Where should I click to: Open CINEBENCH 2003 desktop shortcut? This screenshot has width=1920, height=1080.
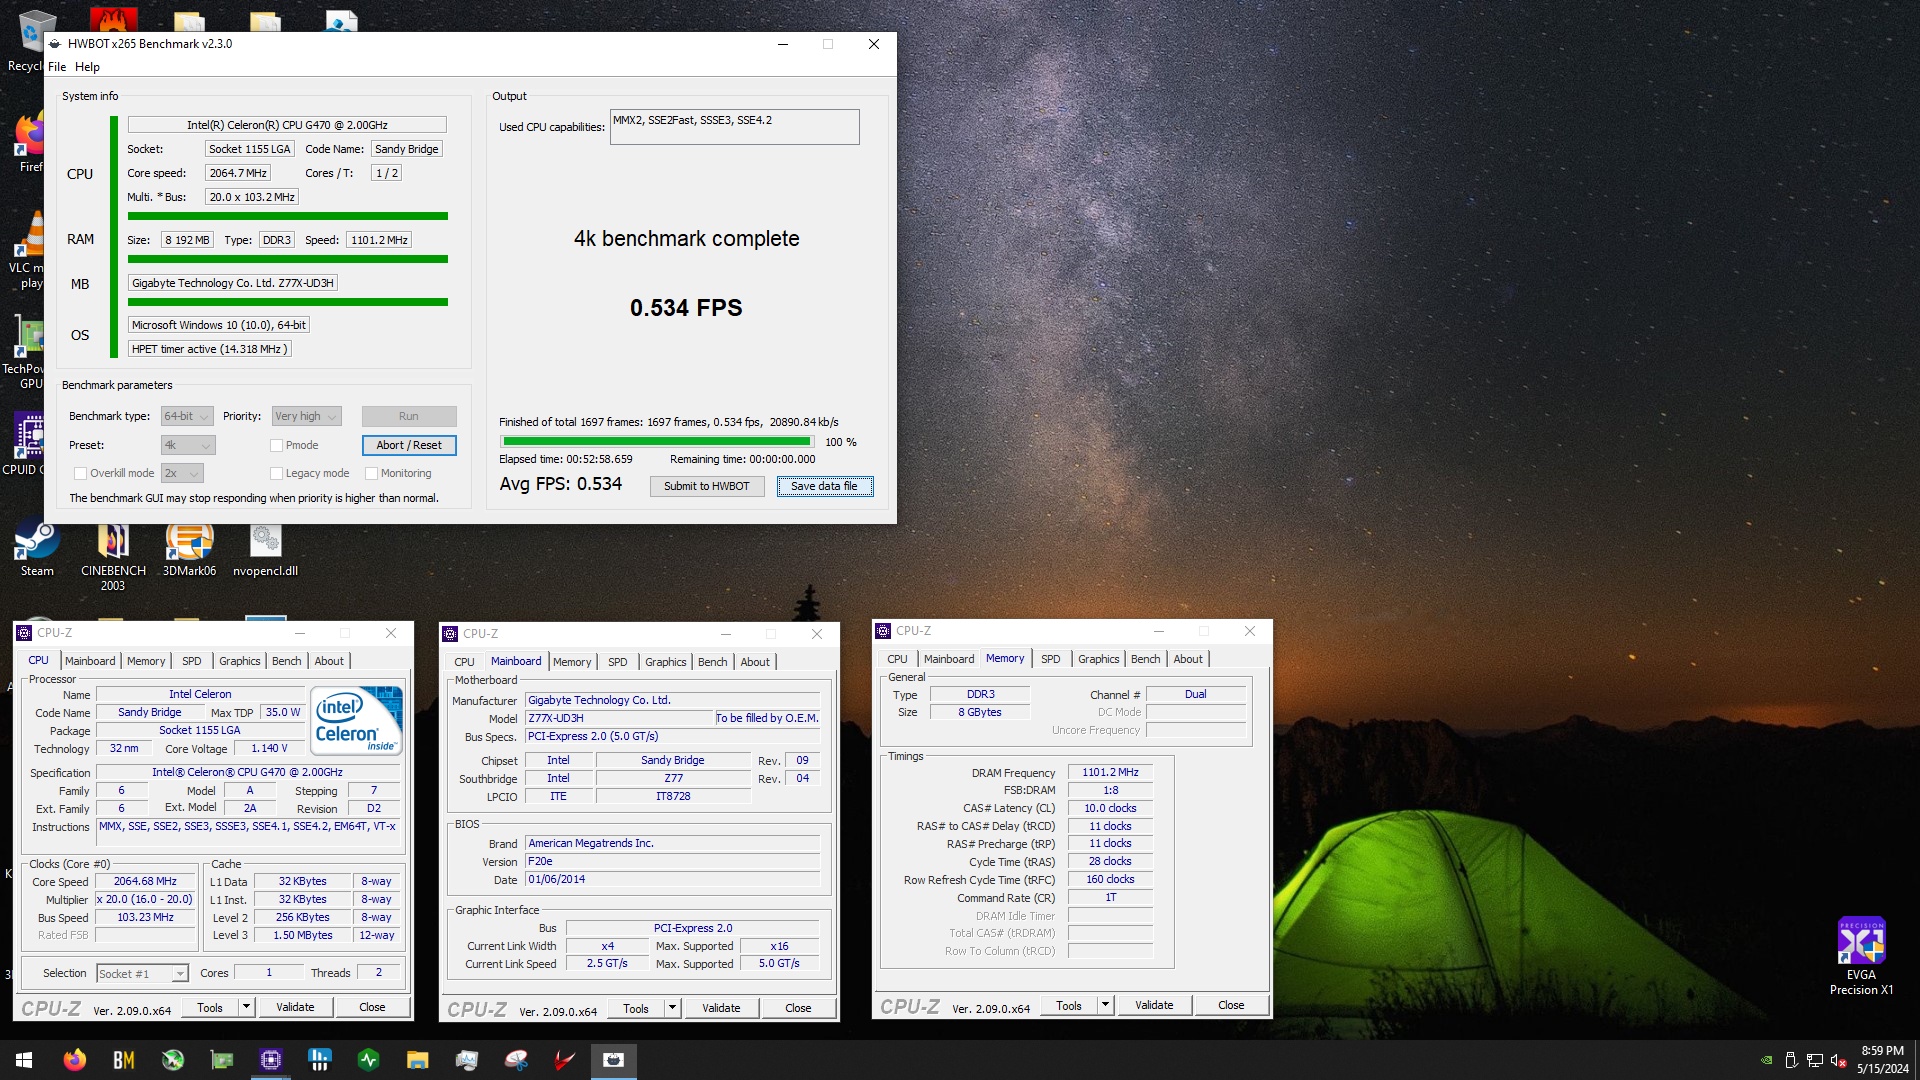click(113, 557)
